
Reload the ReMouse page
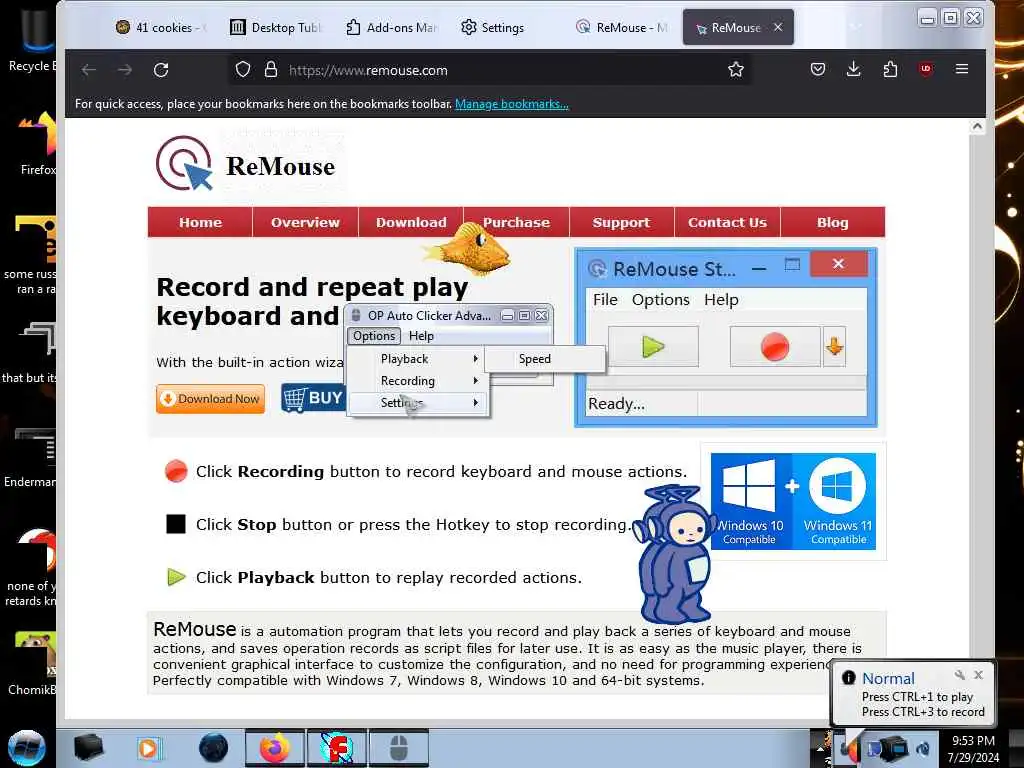click(x=161, y=70)
